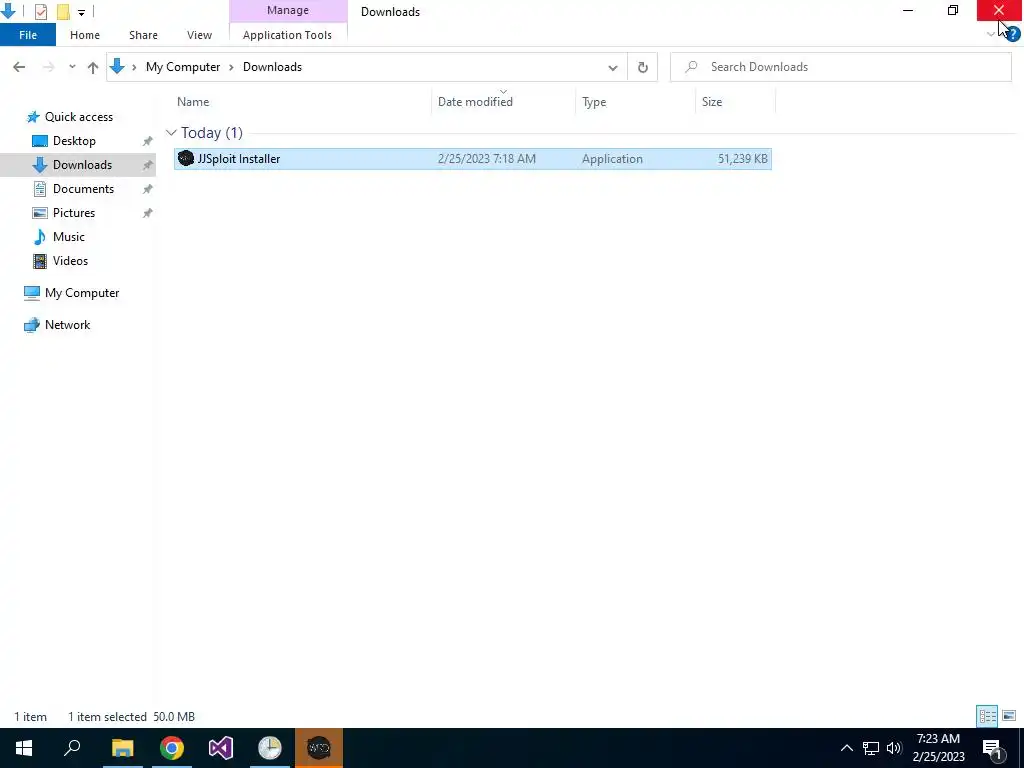The width and height of the screenshot is (1024, 768).
Task: Launch Google Chrome from the taskbar
Action: point(172,748)
